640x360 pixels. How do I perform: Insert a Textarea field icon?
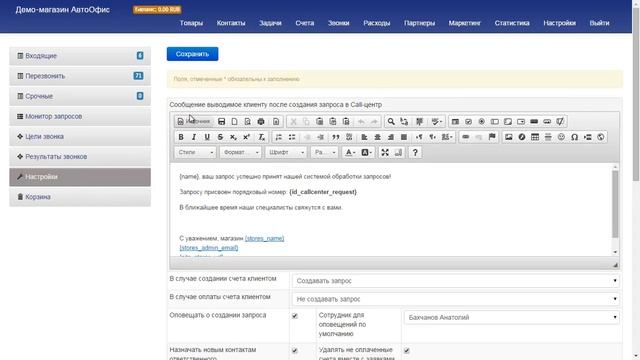pyautogui.click(x=508, y=122)
